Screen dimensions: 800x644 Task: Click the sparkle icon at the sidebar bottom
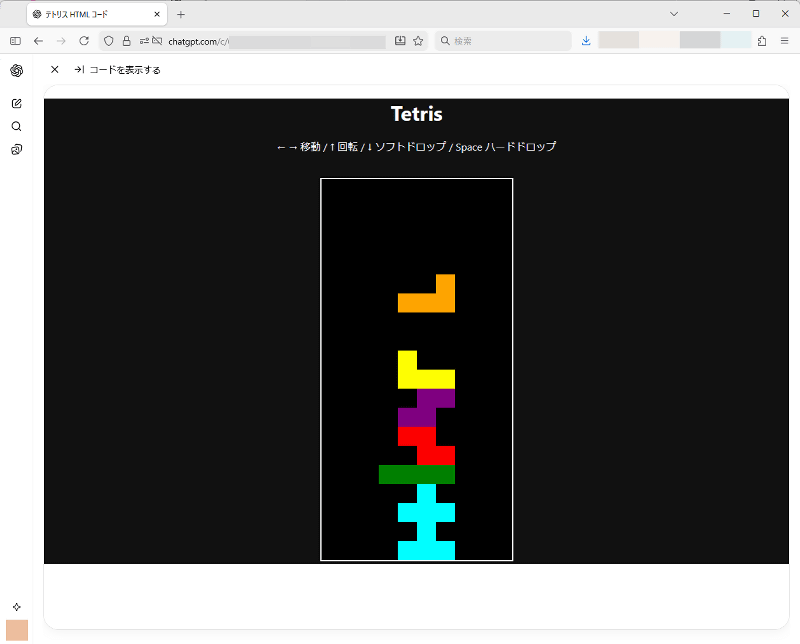pyautogui.click(x=16, y=607)
